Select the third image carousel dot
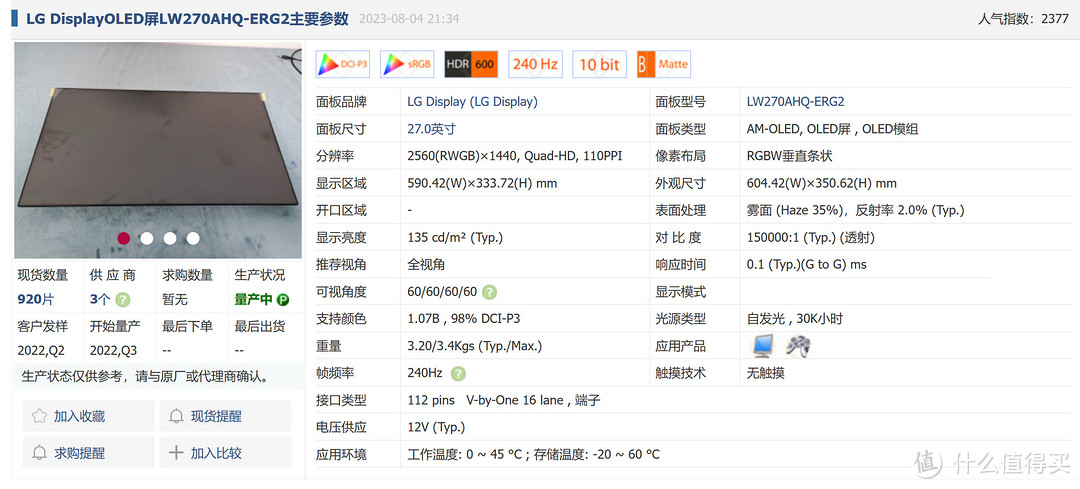 click(170, 238)
